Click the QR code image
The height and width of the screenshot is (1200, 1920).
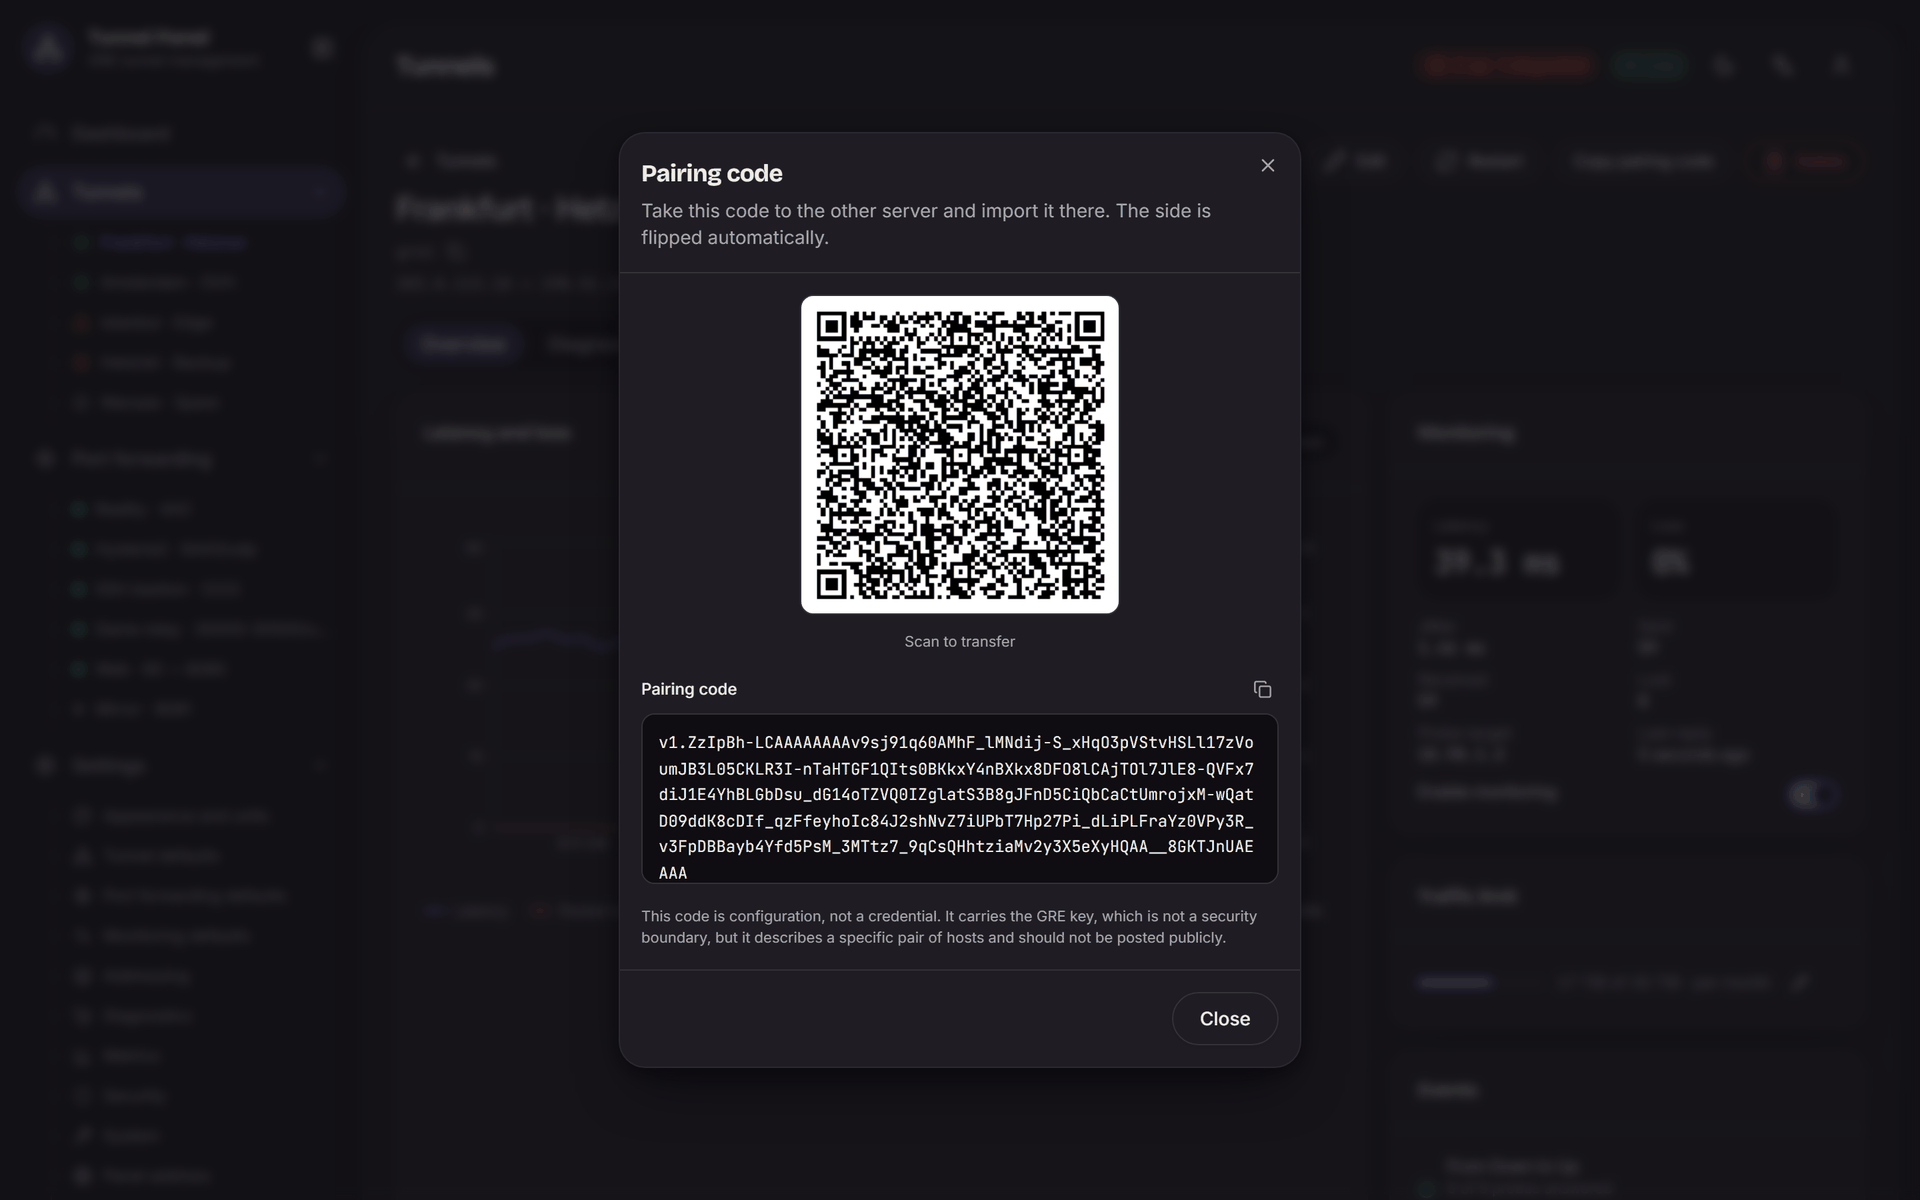960,454
